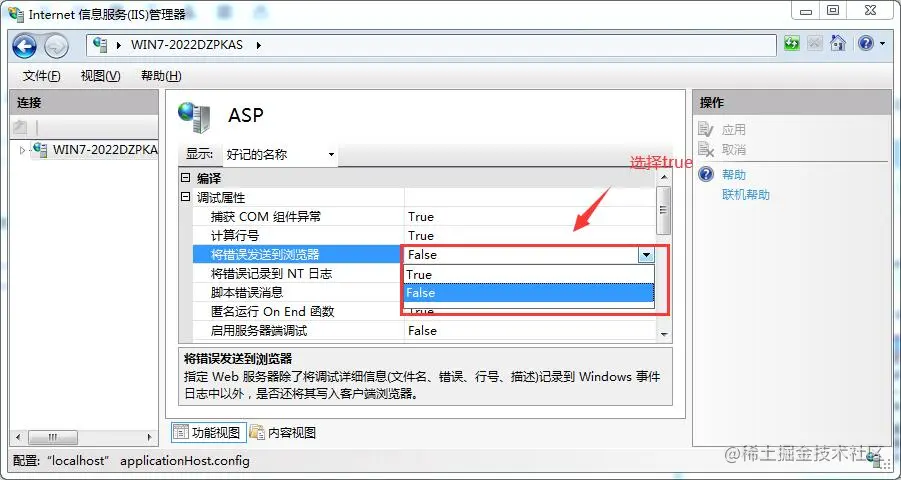Click status bar network icon at right
901x480 pixels.
tap(875, 458)
